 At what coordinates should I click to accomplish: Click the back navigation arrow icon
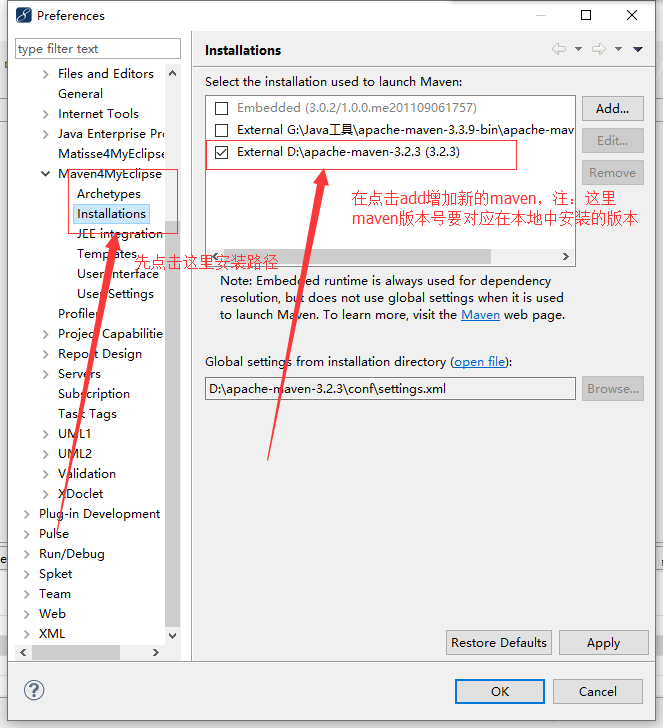coord(559,49)
